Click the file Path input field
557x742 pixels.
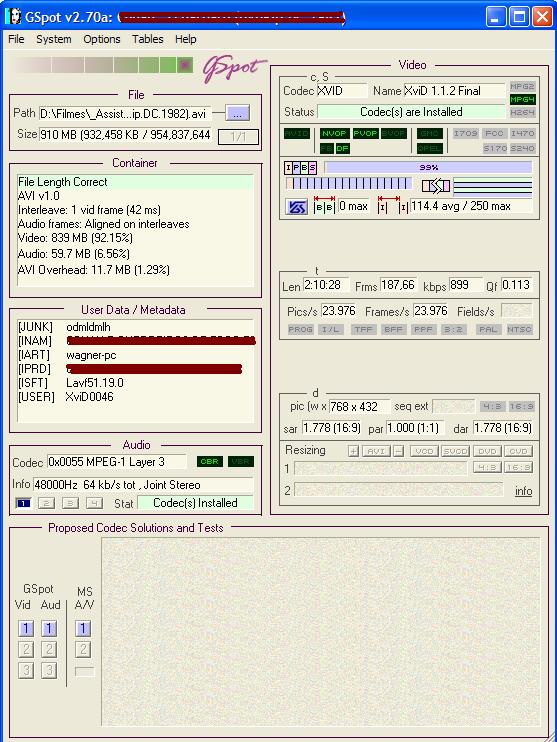(125, 114)
